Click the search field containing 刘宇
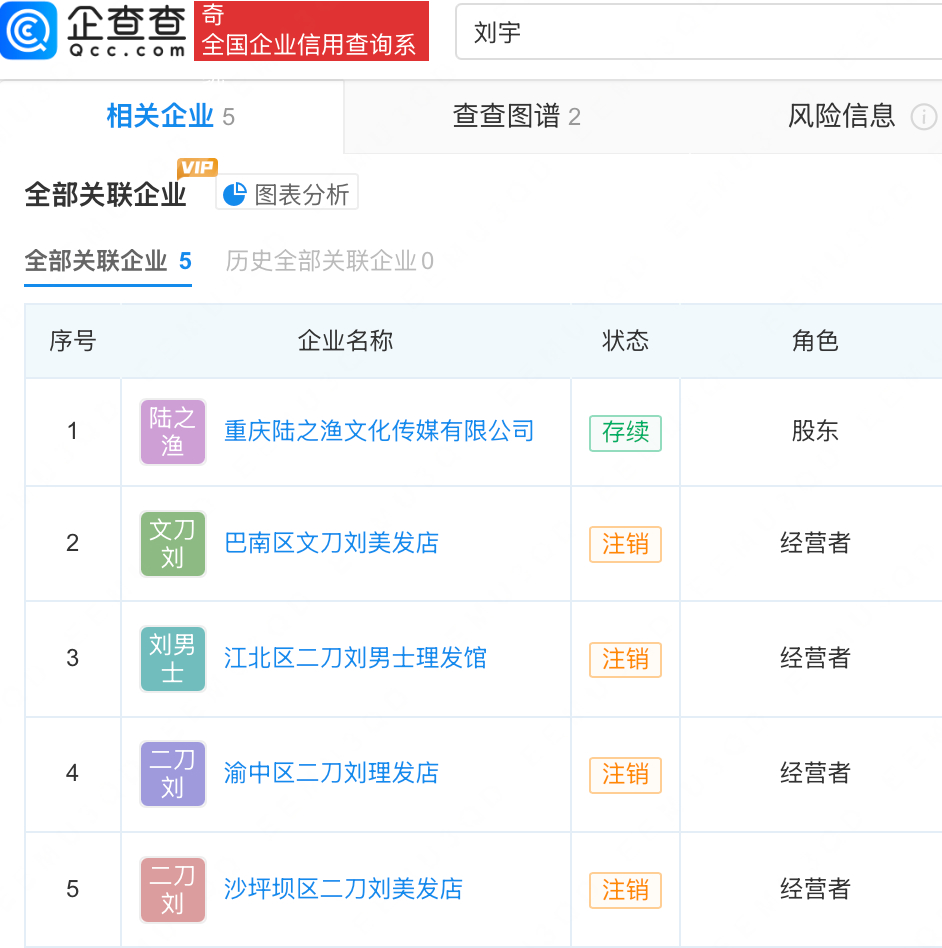Screen dimensions: 942x948 (x=698, y=32)
